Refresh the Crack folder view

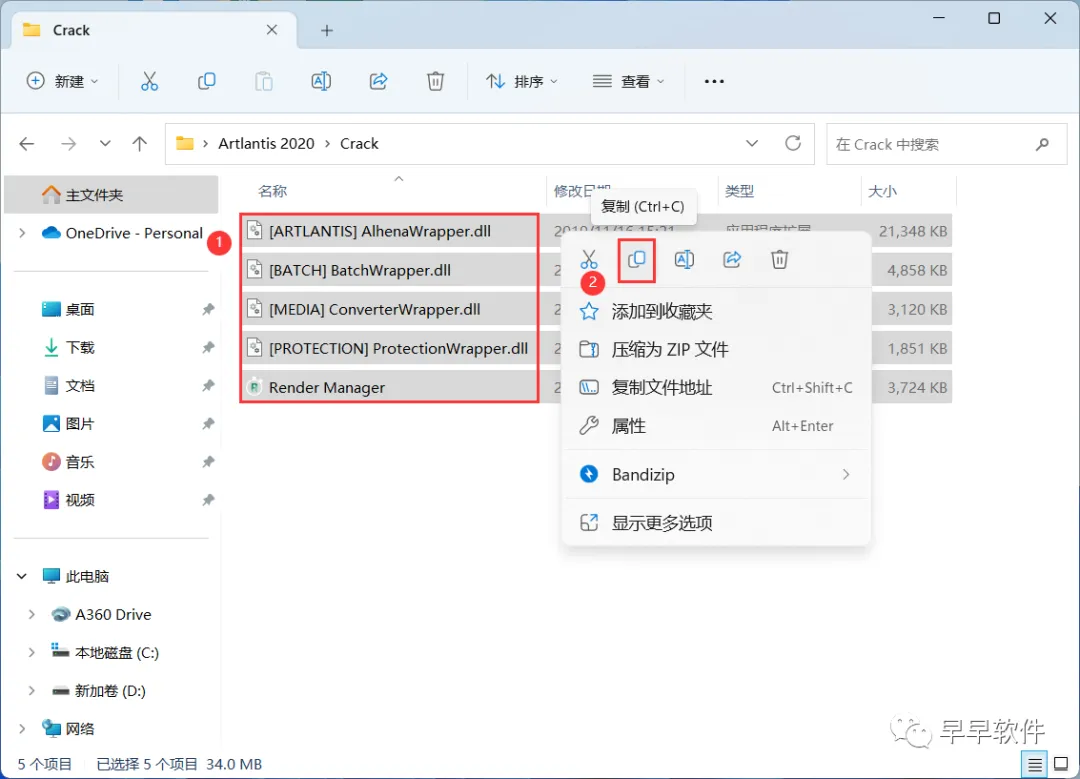click(793, 143)
